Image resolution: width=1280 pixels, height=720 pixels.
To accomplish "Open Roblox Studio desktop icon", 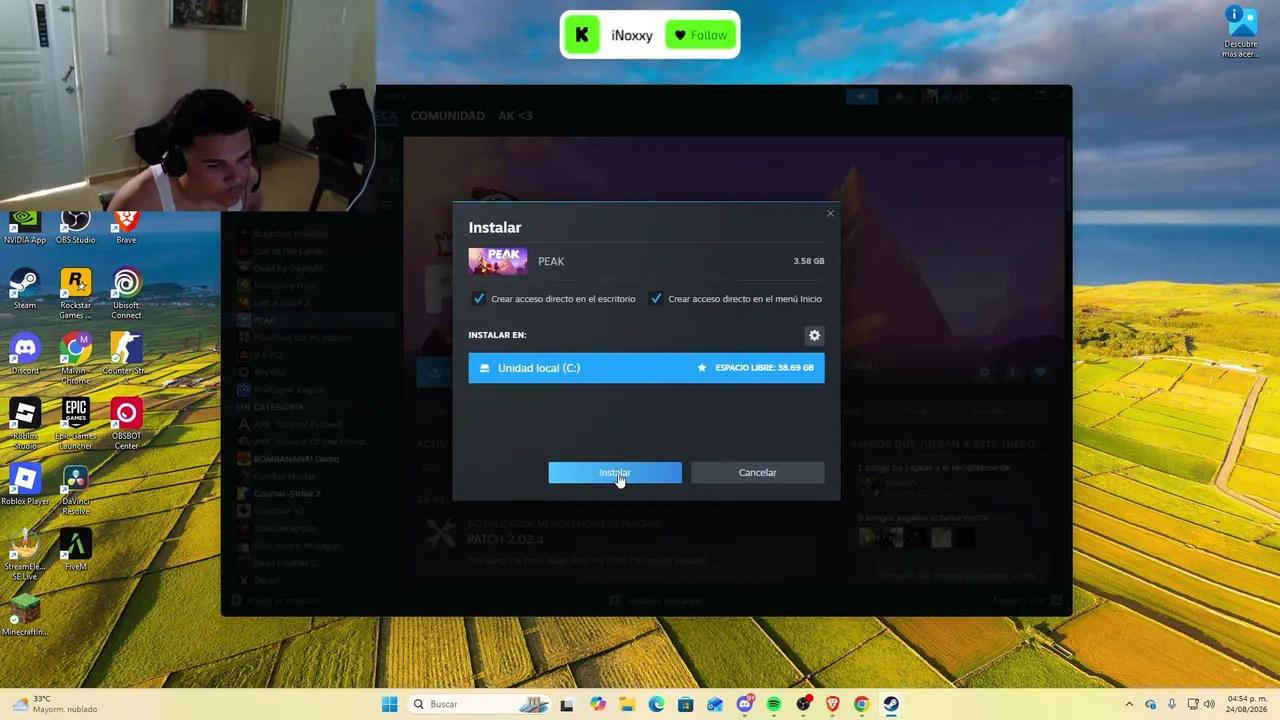I will point(25,425).
